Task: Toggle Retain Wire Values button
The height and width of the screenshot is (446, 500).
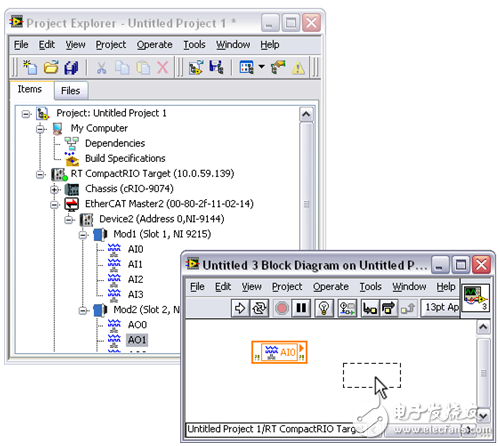Action: [x=347, y=308]
